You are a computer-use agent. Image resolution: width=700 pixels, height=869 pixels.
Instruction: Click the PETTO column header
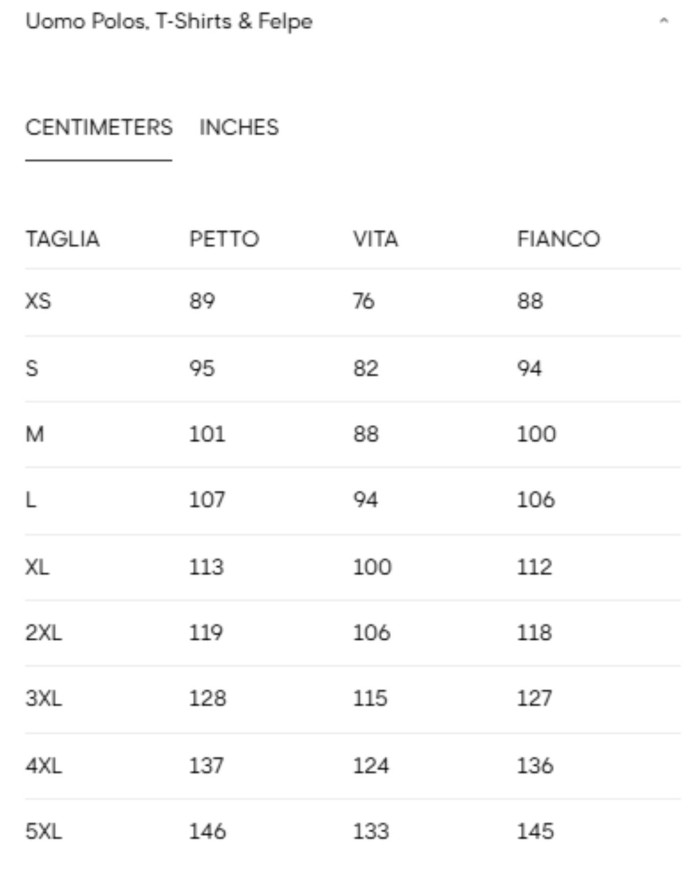(224, 240)
